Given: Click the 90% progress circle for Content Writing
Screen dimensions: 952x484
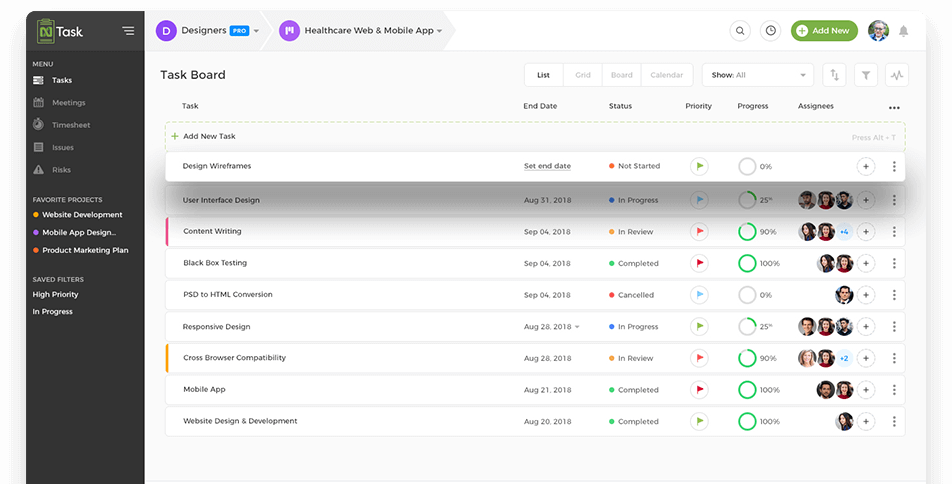Looking at the screenshot, I should point(747,232).
